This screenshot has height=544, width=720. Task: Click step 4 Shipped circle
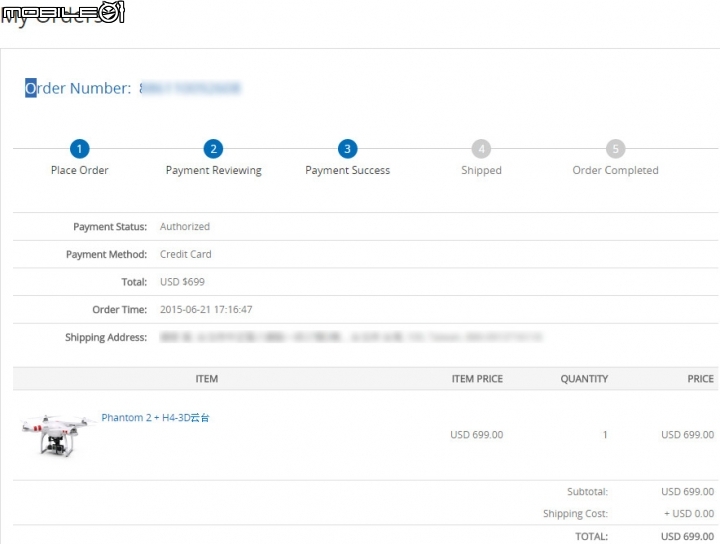tap(481, 149)
